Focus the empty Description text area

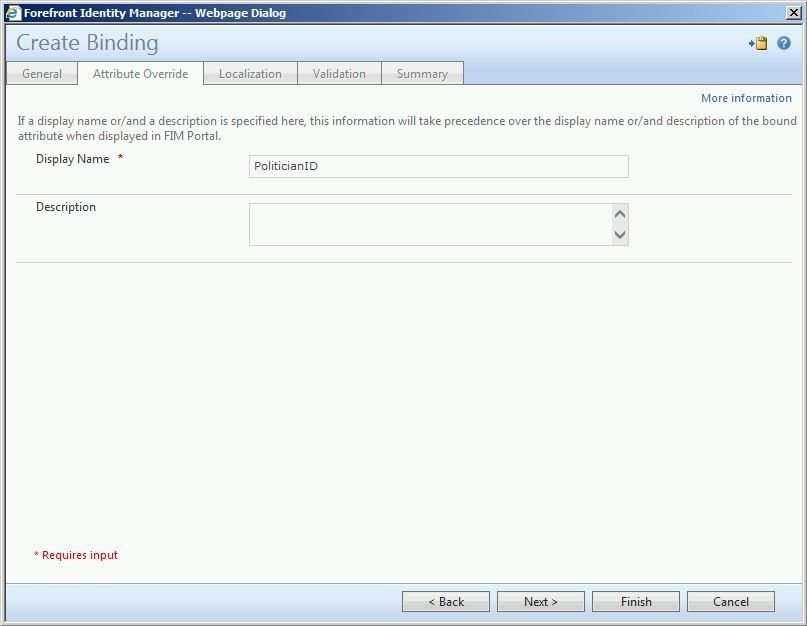point(431,224)
